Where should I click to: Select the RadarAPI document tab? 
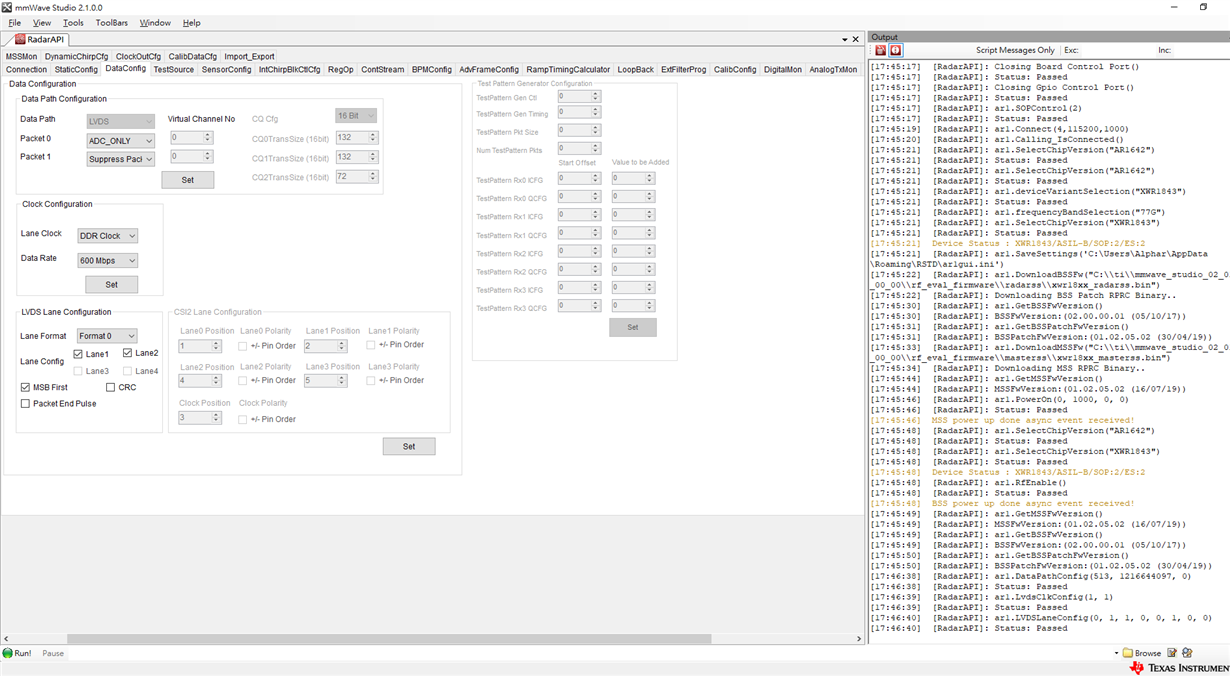point(40,40)
